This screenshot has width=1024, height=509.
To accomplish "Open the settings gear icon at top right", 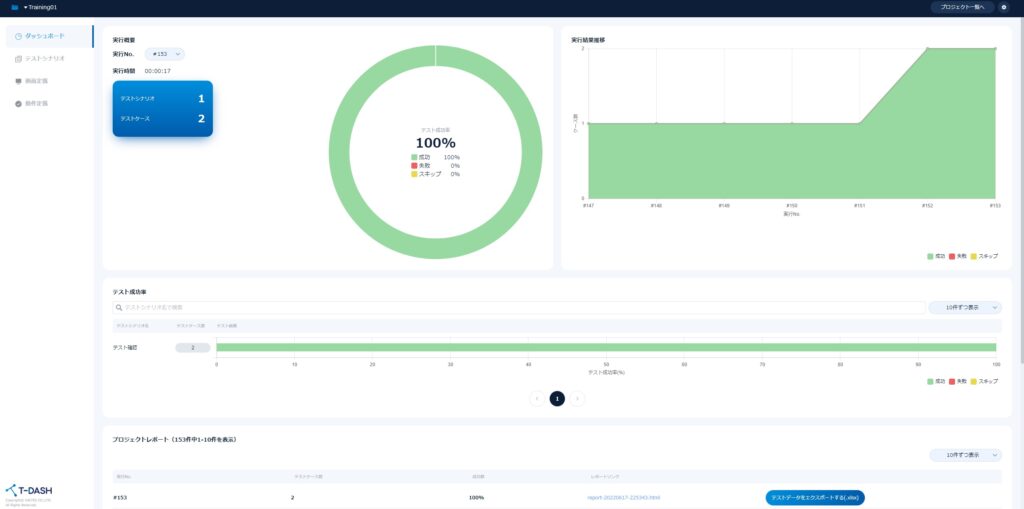I will [x=1004, y=7].
